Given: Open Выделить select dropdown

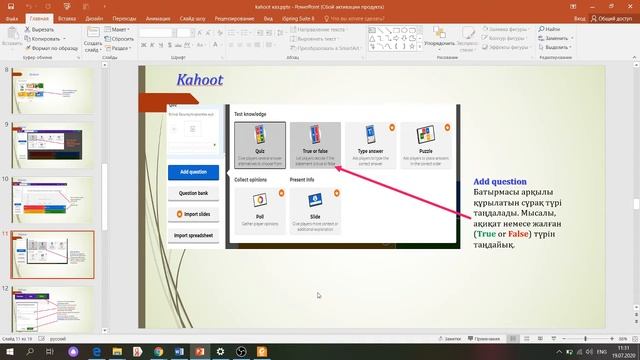Looking at the screenshot, I should (555, 47).
